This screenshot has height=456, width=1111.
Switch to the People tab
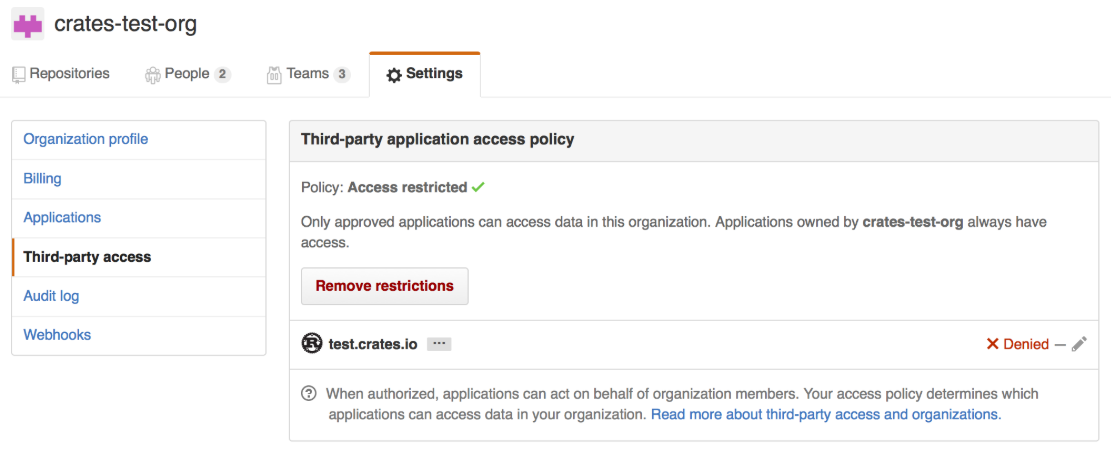coord(187,74)
